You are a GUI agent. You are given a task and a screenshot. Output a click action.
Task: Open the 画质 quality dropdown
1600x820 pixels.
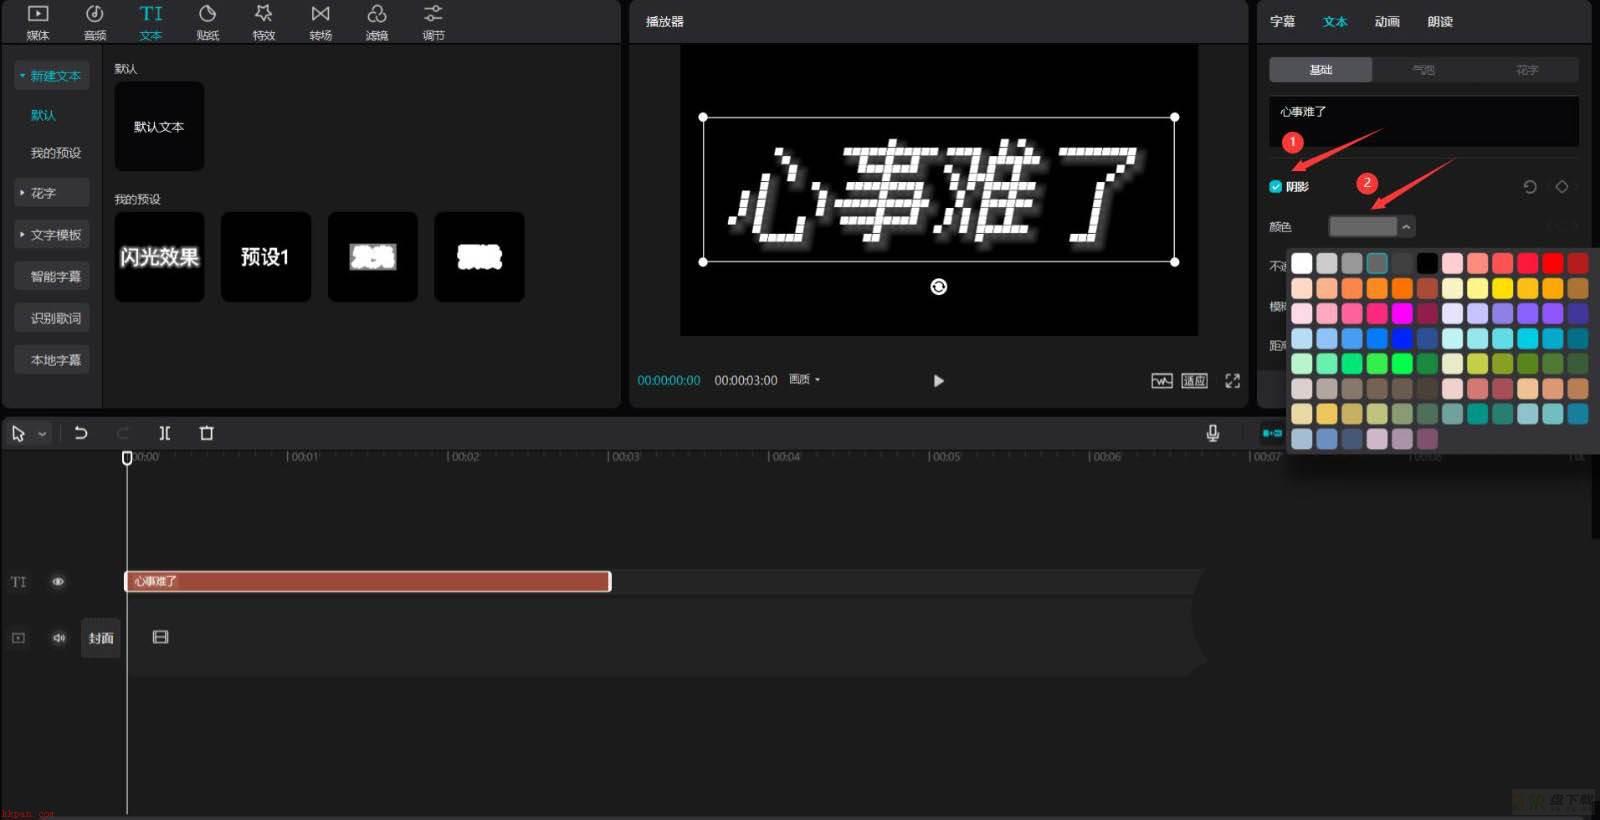(805, 380)
